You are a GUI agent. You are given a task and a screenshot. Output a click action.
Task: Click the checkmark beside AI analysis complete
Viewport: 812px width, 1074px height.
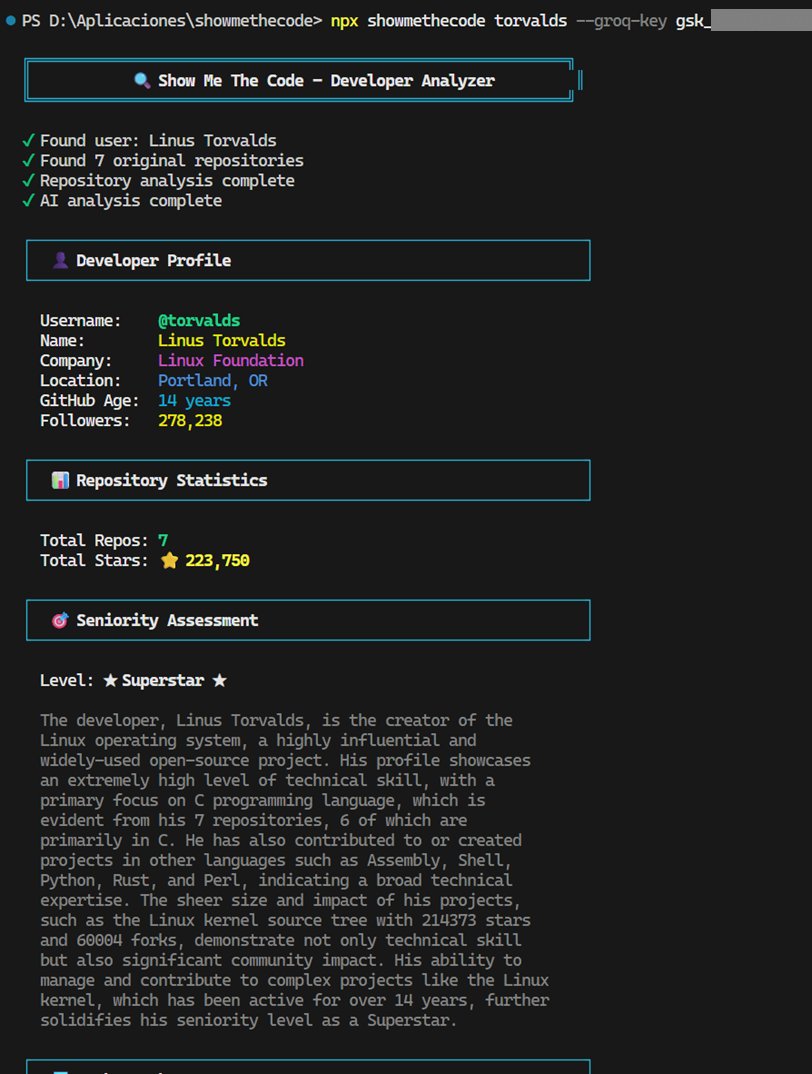click(x=28, y=201)
